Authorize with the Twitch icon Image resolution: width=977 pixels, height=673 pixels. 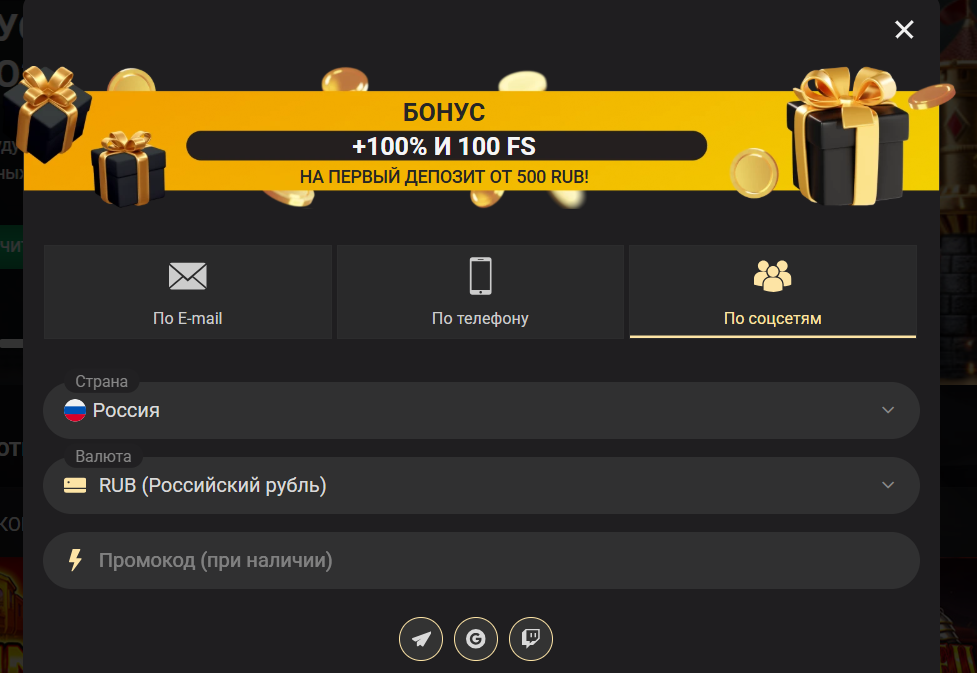(531, 639)
